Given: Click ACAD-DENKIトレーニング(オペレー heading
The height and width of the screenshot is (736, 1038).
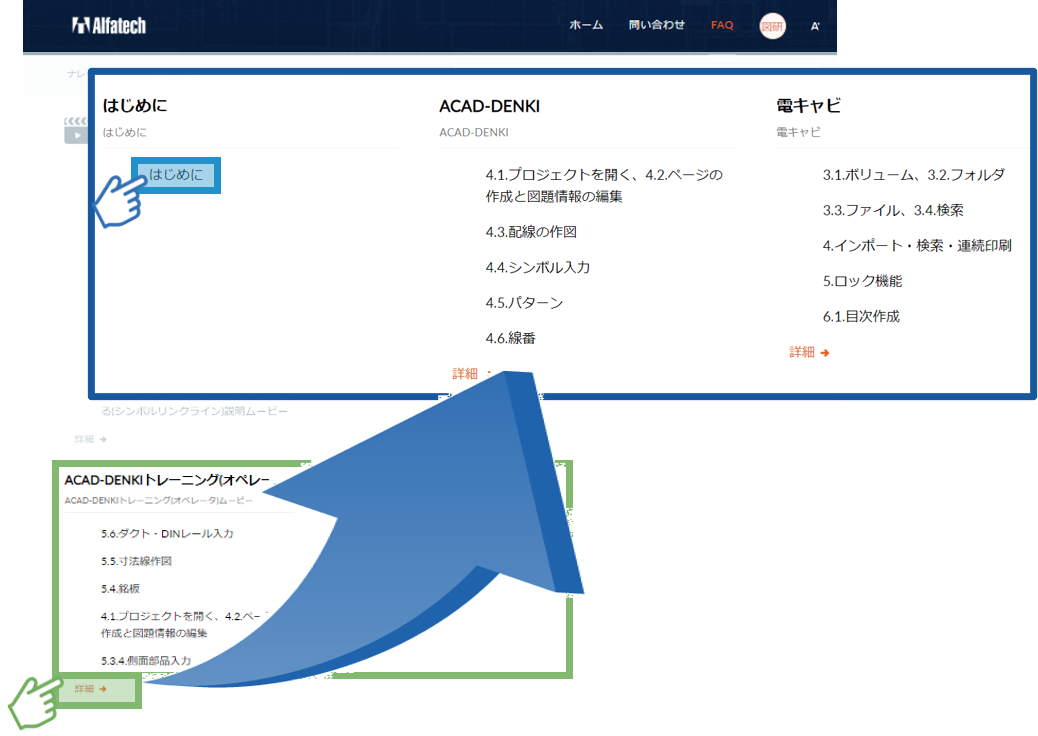Looking at the screenshot, I should (167, 480).
